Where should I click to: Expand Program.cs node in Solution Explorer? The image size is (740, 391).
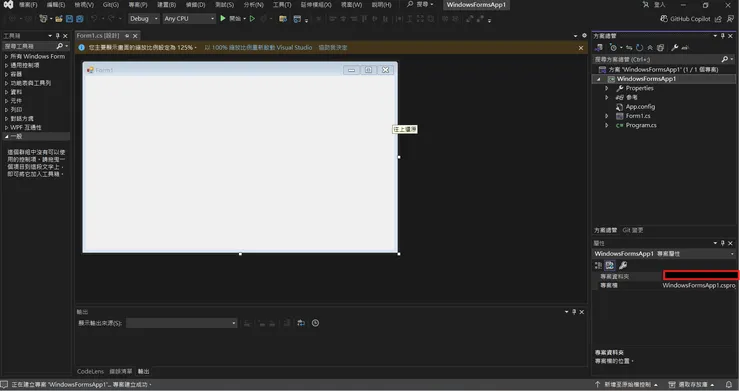(x=607, y=125)
